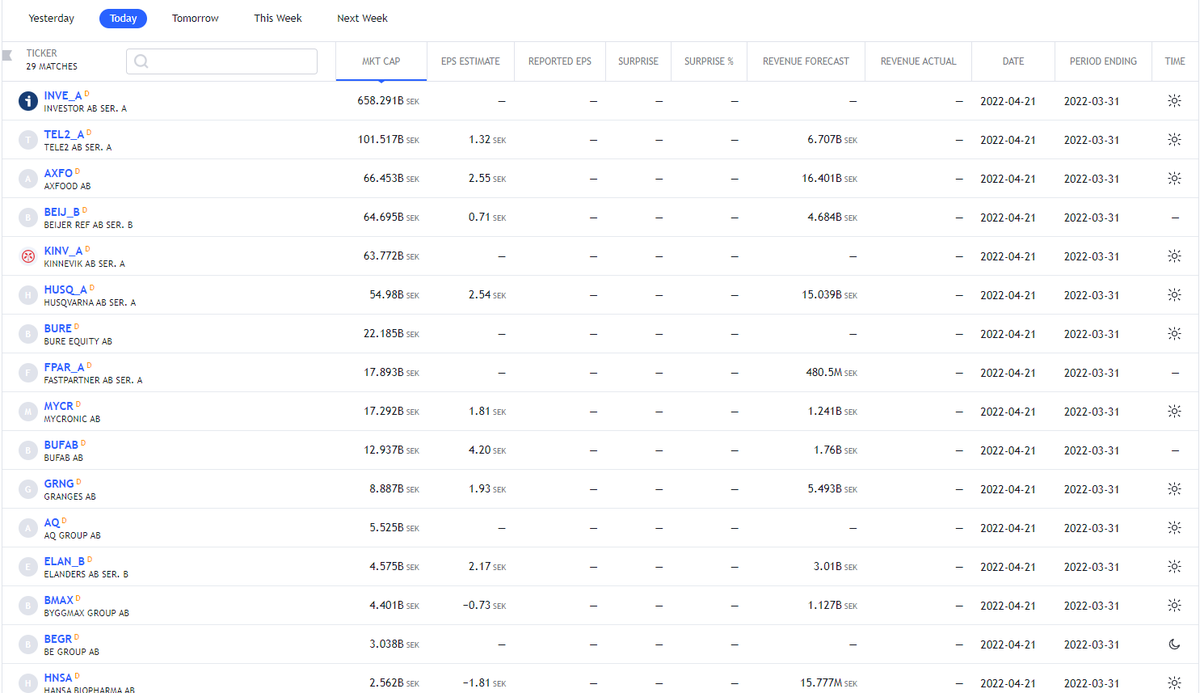This screenshot has width=1200, height=693.
Task: Click the sun time icon in AXFO row
Action: tap(1175, 179)
